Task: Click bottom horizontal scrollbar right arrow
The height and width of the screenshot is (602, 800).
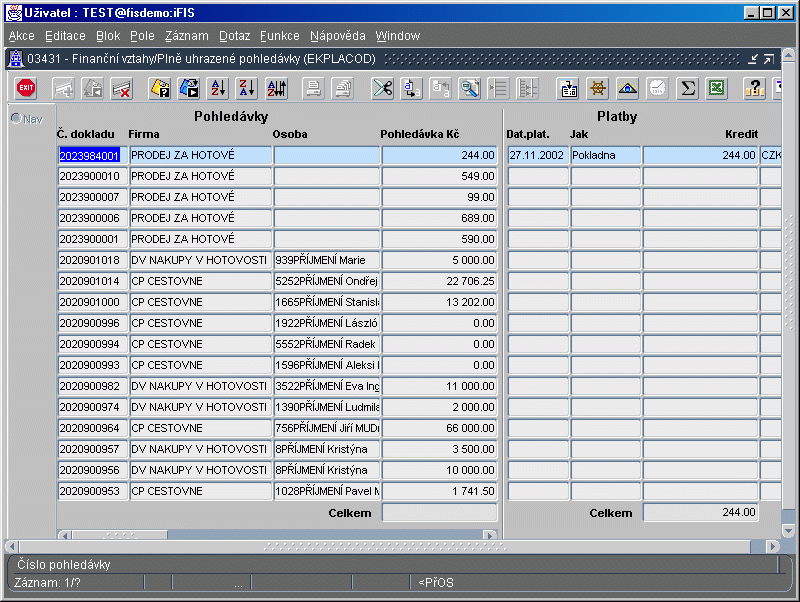Action: [773, 546]
